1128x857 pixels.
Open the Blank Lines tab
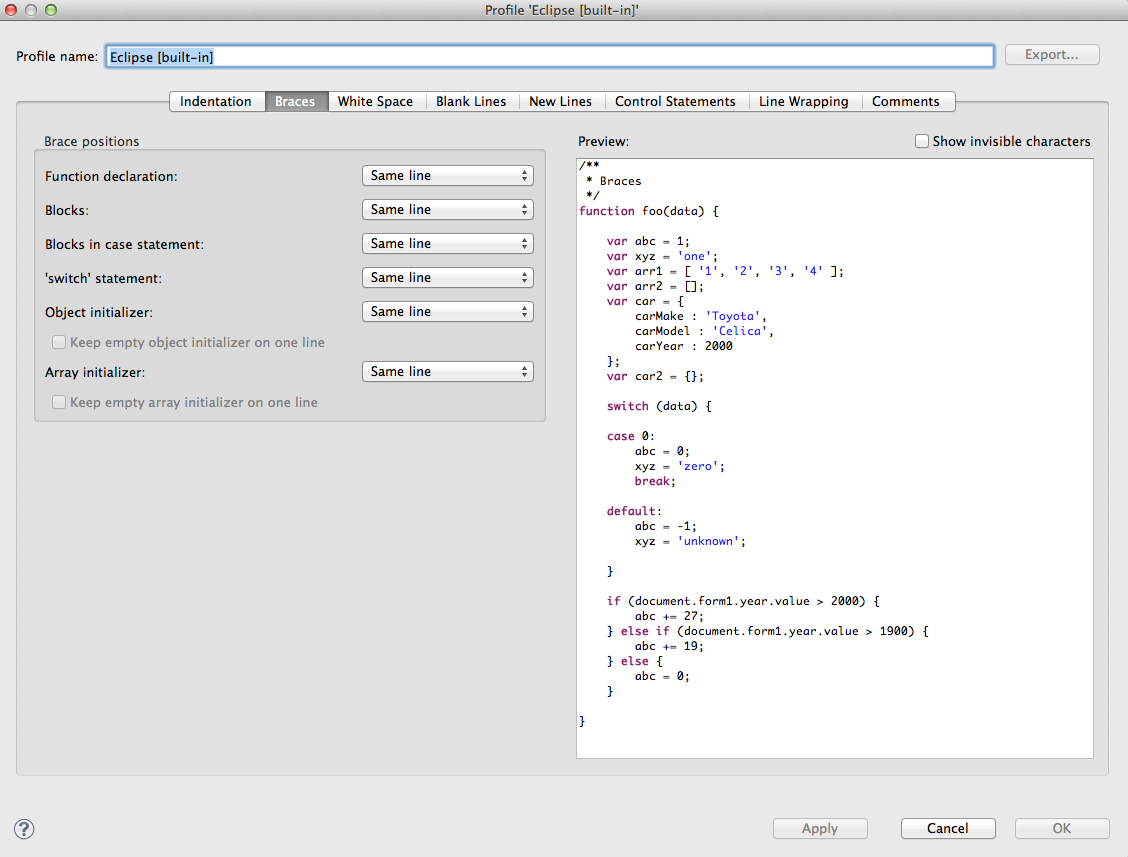coord(471,102)
